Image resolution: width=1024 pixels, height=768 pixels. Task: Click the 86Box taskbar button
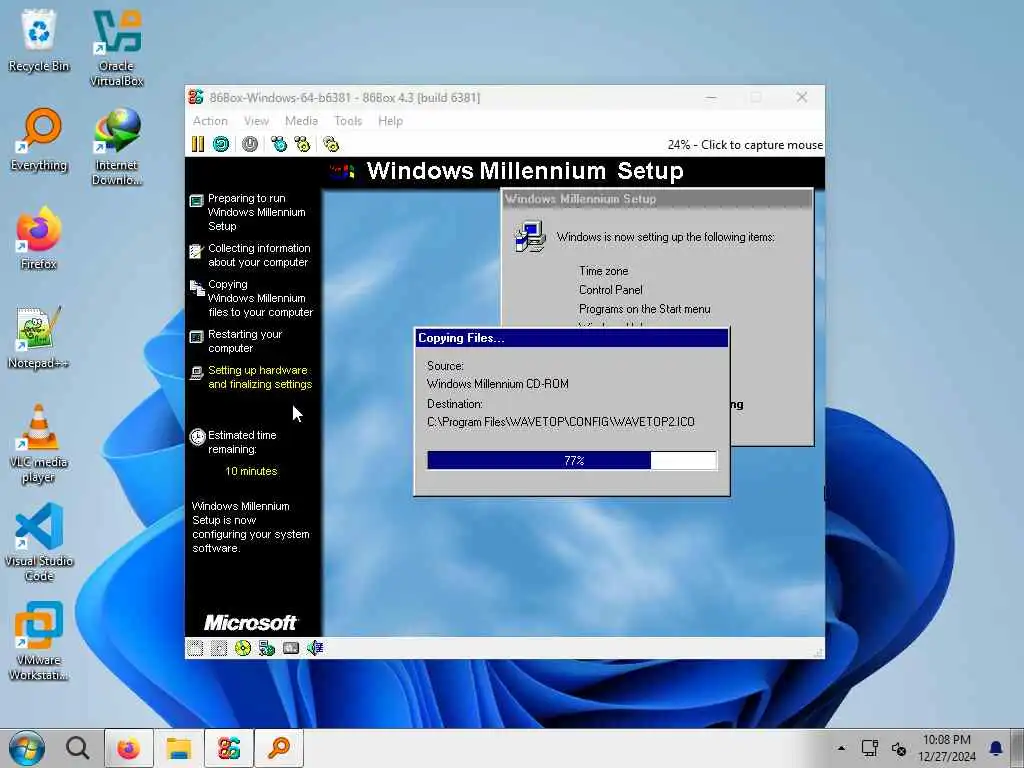tap(229, 748)
